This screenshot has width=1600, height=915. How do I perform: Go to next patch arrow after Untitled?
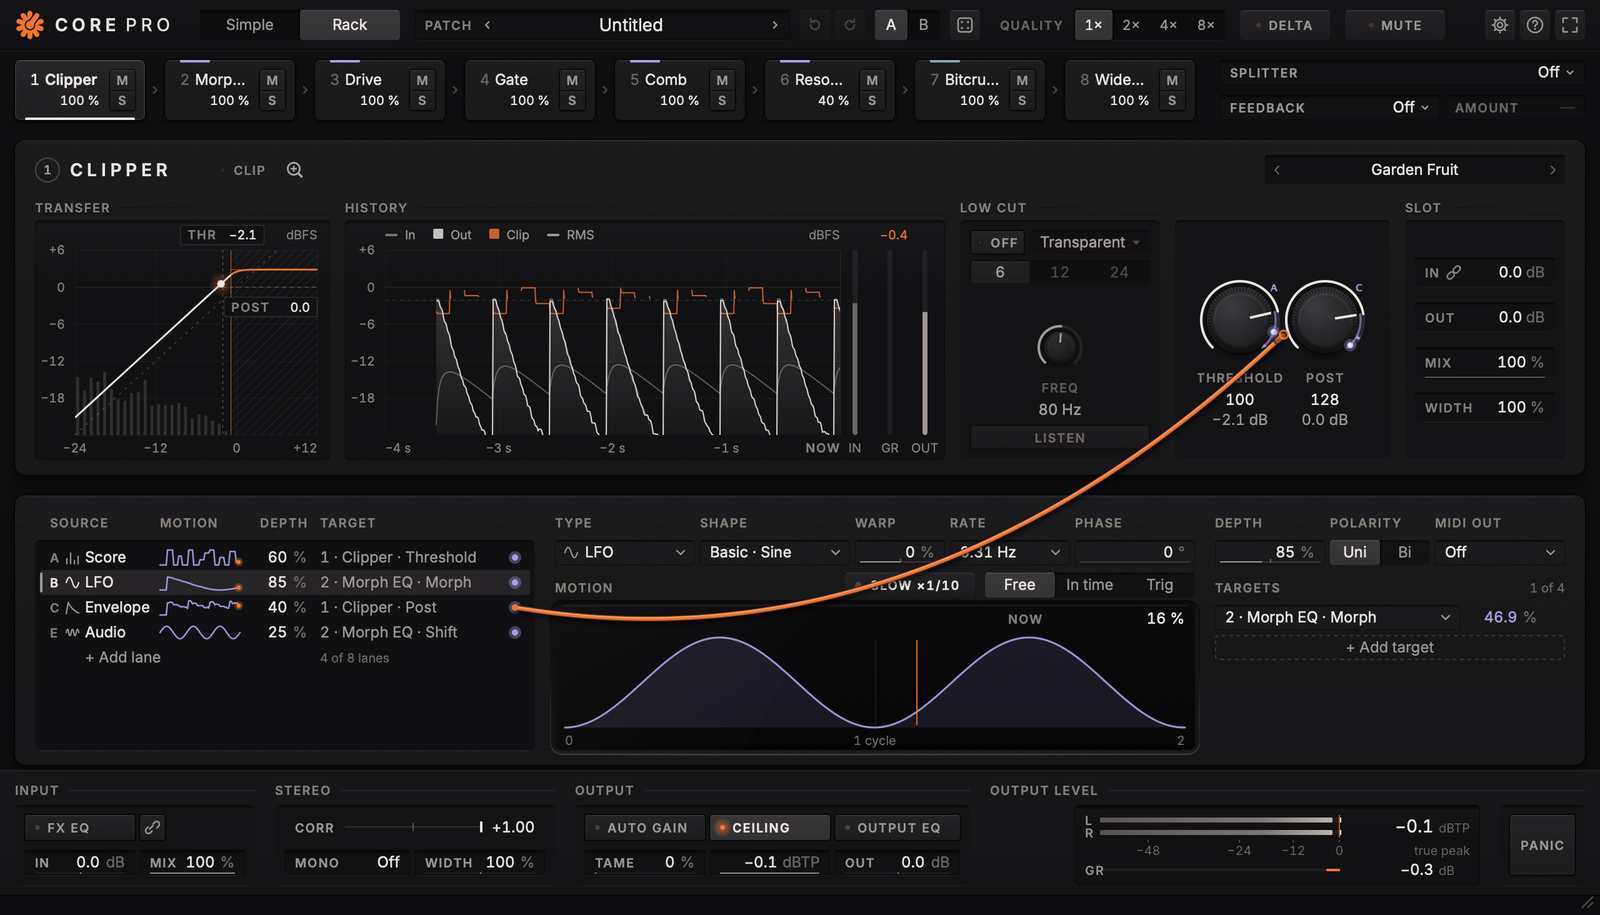pos(775,25)
